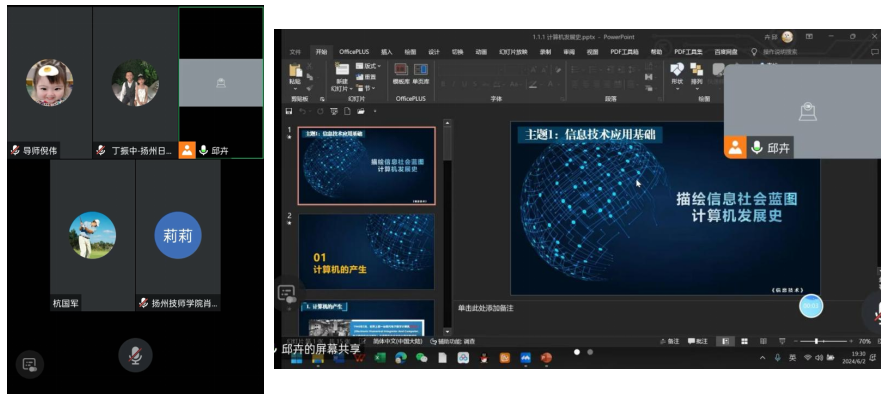The height and width of the screenshot is (402, 883).
Task: Open PowerPoint from the taskbar
Action: coord(546,358)
